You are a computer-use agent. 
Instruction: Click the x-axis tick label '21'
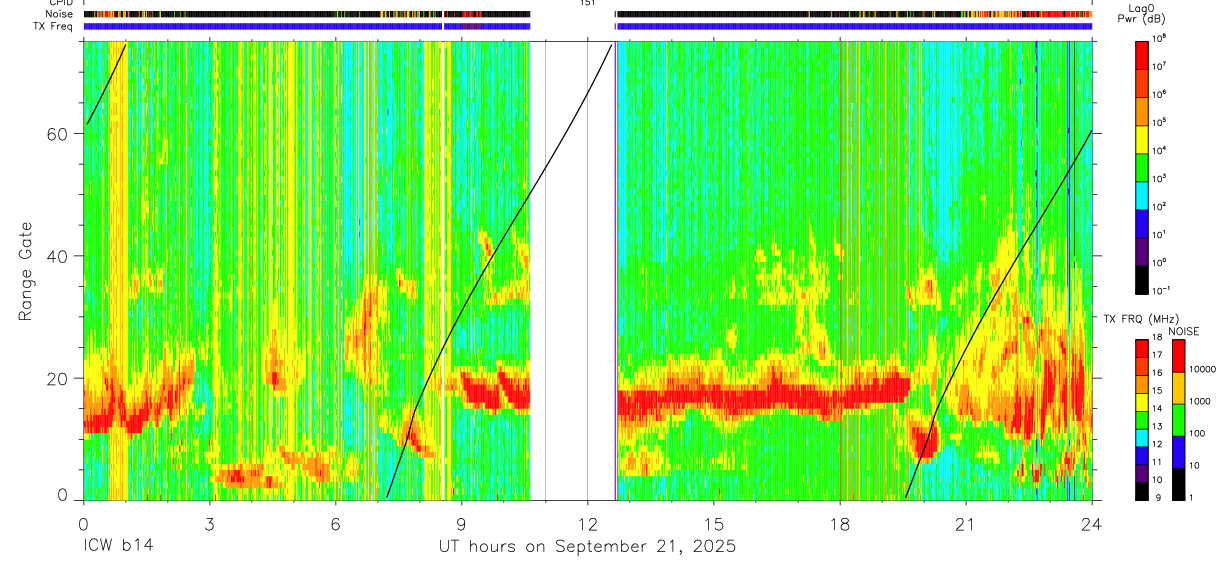tap(965, 524)
